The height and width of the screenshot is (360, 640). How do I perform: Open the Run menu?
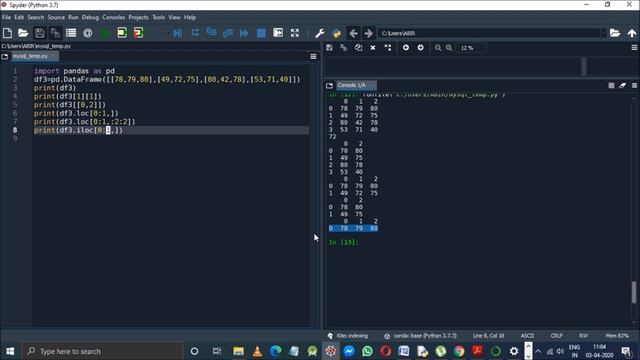tap(73, 17)
